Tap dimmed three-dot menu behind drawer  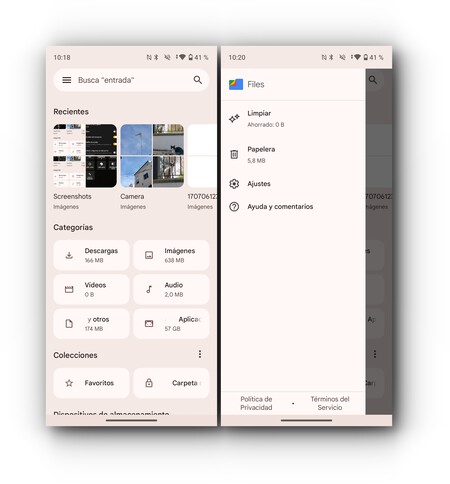pos(375,354)
